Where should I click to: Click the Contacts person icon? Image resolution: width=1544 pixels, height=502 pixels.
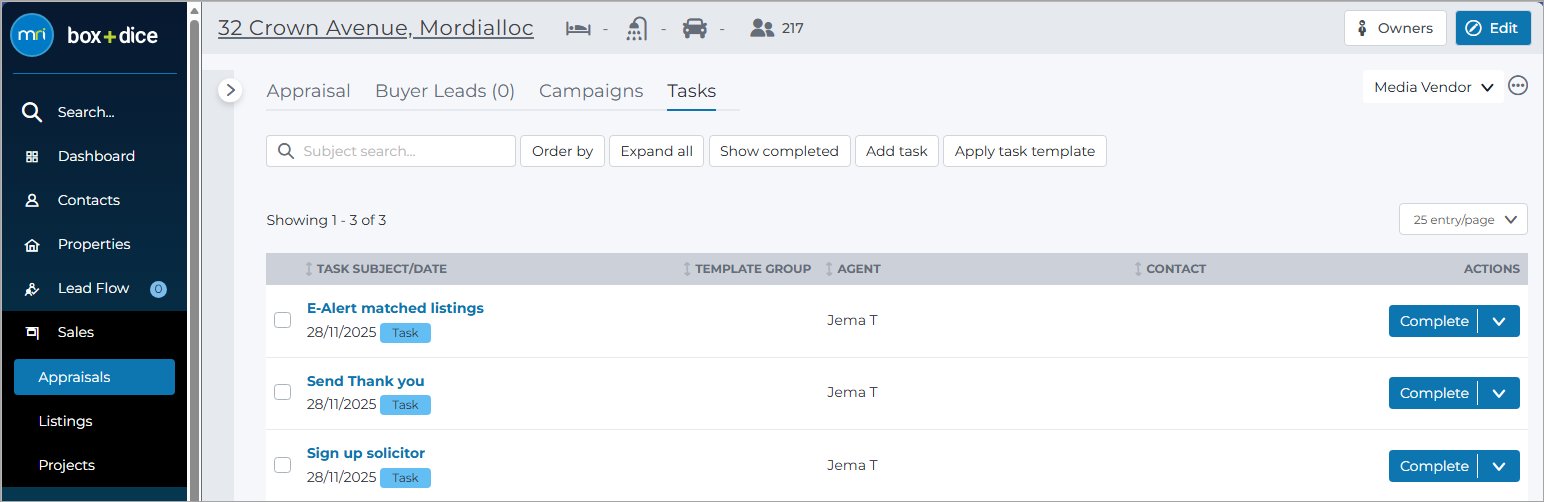pos(32,200)
